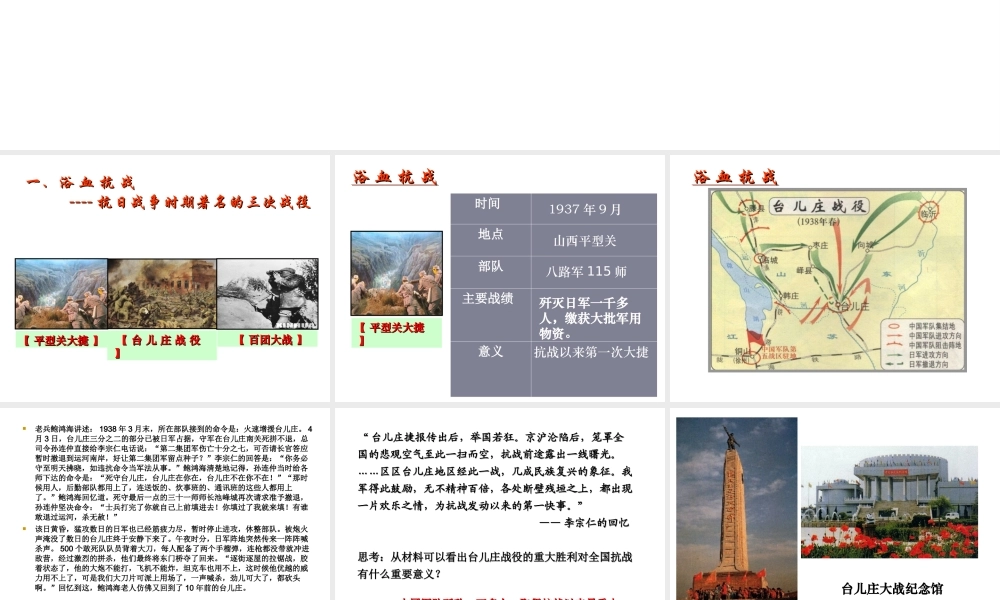This screenshot has width=1000, height=600.
Task: Click the 该日黄昏 second bullet paragraph
Action: [172, 559]
